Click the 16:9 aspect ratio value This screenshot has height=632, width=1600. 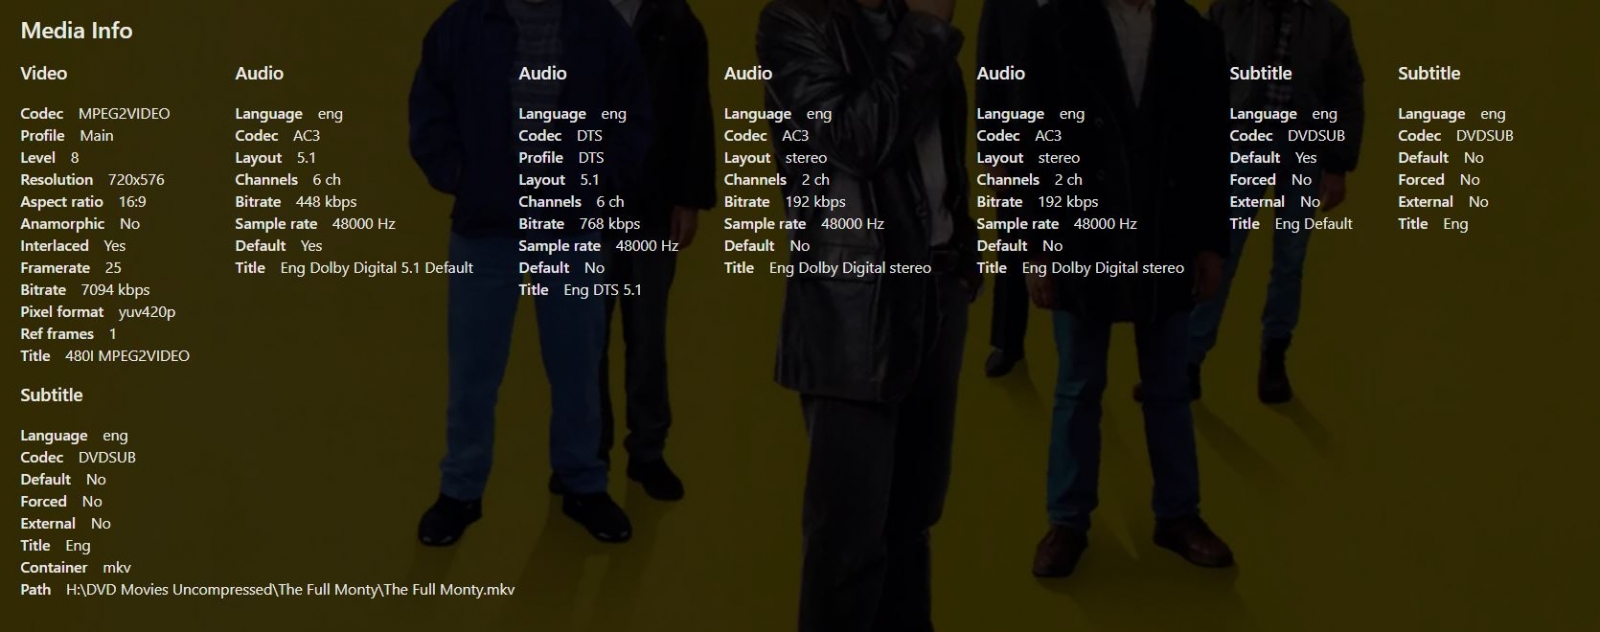pos(132,201)
